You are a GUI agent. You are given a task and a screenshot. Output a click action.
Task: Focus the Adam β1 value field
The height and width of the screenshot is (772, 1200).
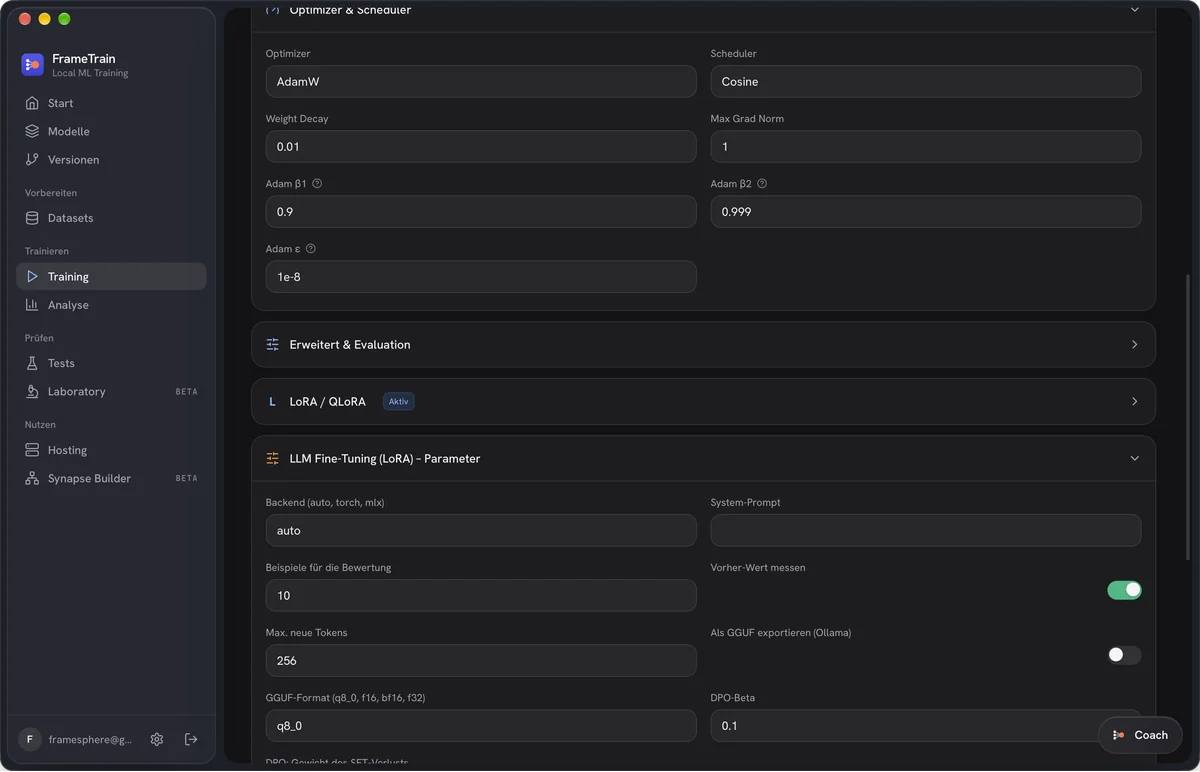click(481, 212)
